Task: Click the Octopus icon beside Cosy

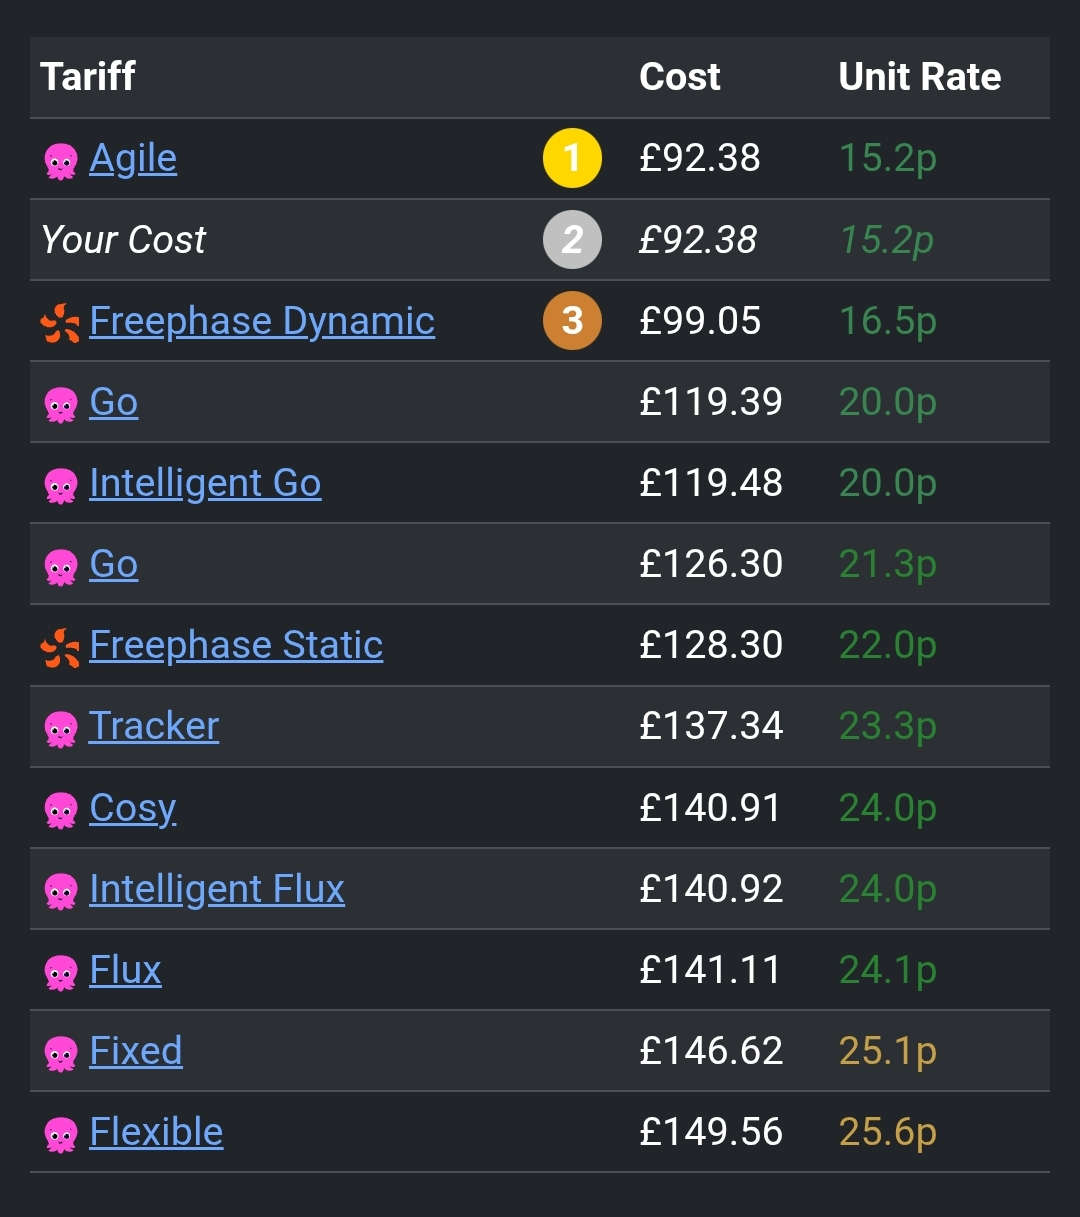Action: [x=61, y=809]
